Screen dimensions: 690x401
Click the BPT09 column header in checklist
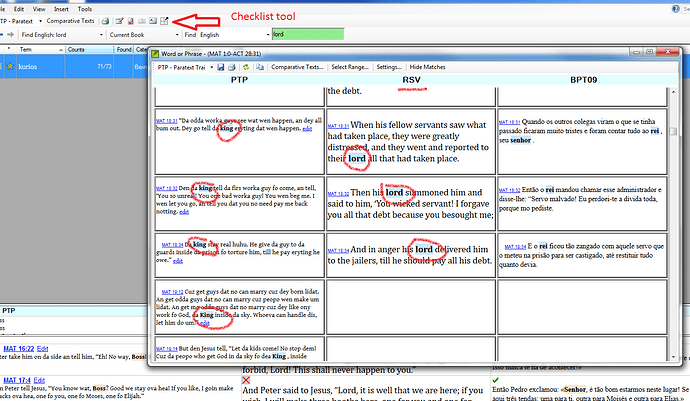(584, 80)
